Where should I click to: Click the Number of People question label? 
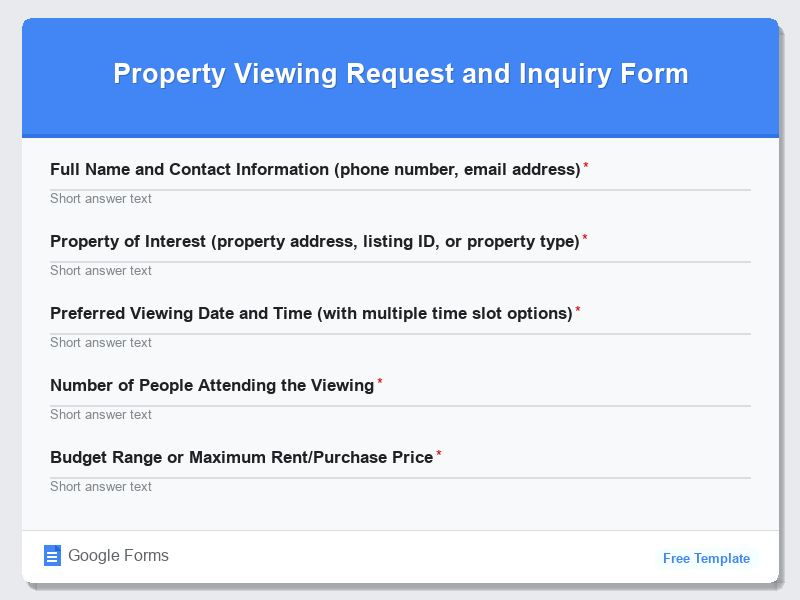[x=215, y=385]
